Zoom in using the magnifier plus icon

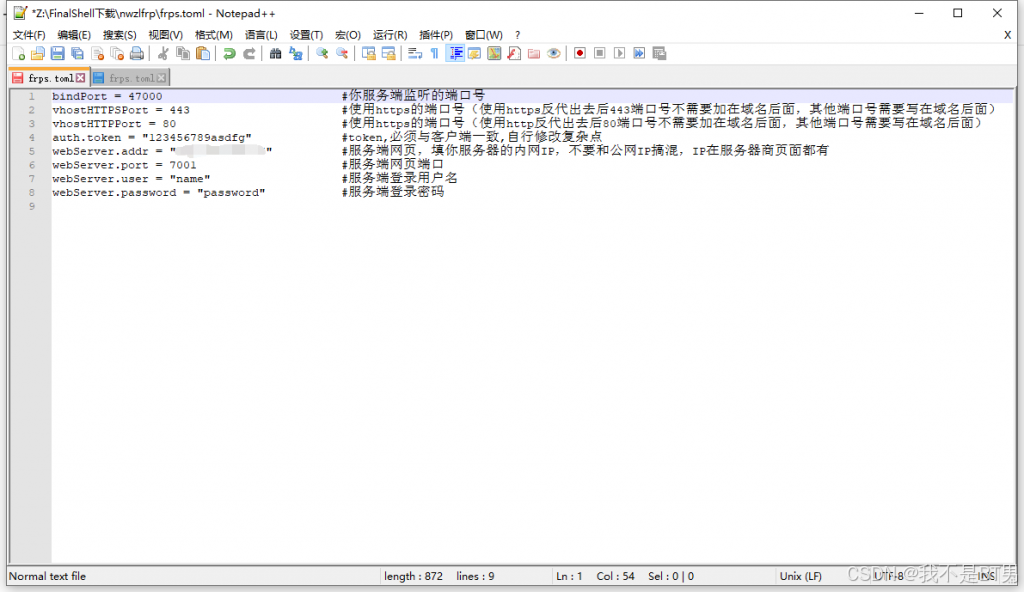coord(322,54)
